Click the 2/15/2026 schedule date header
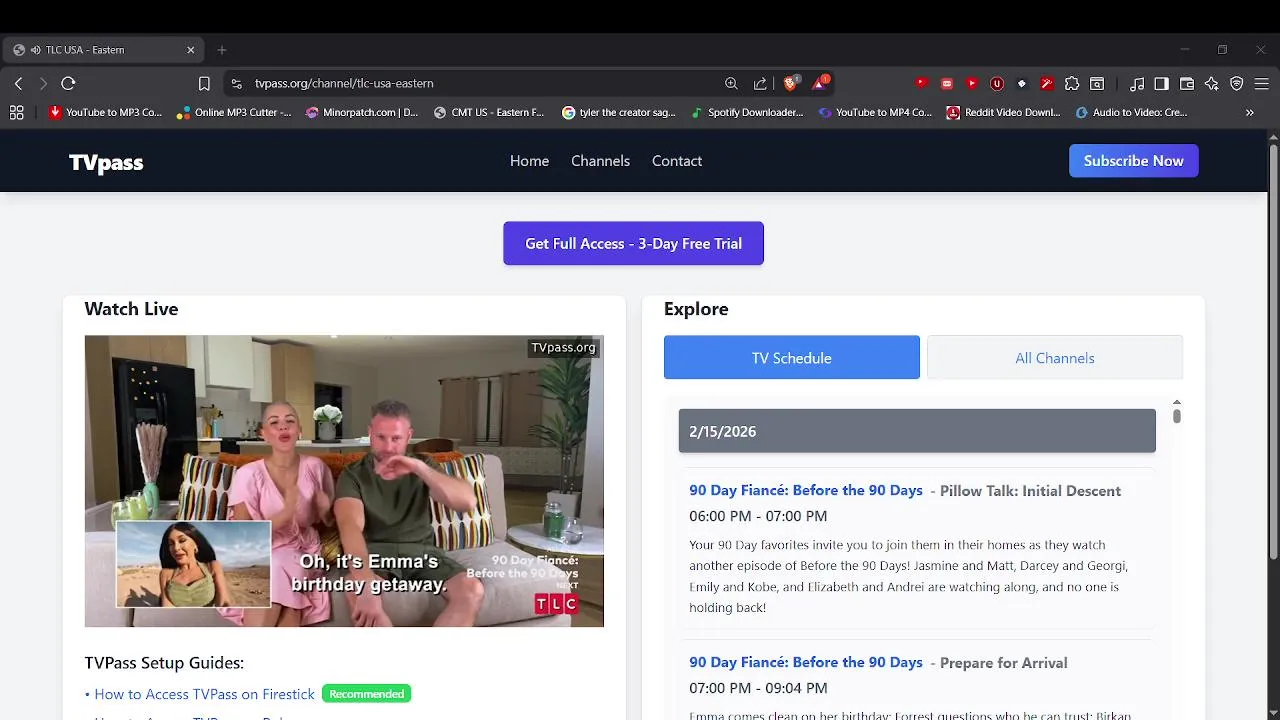 (917, 431)
